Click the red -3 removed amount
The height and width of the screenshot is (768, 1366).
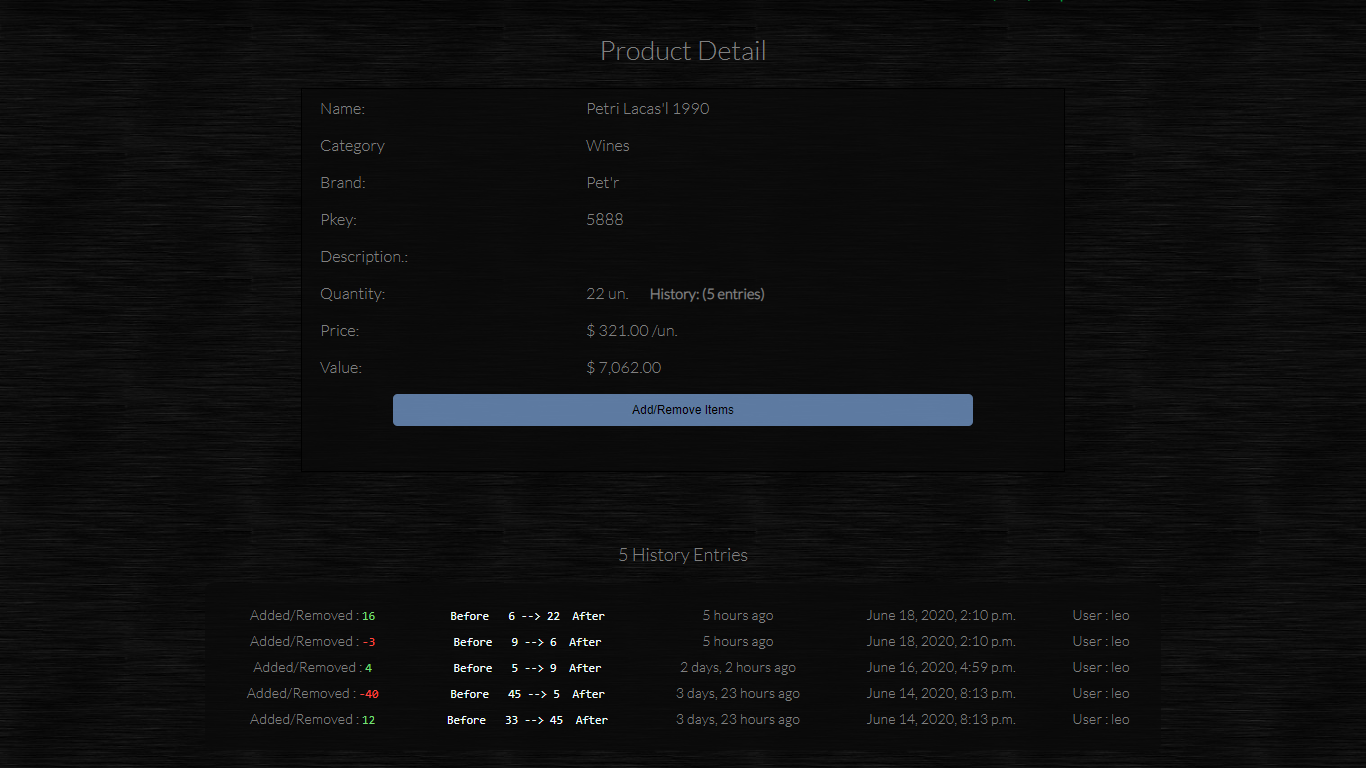369,642
